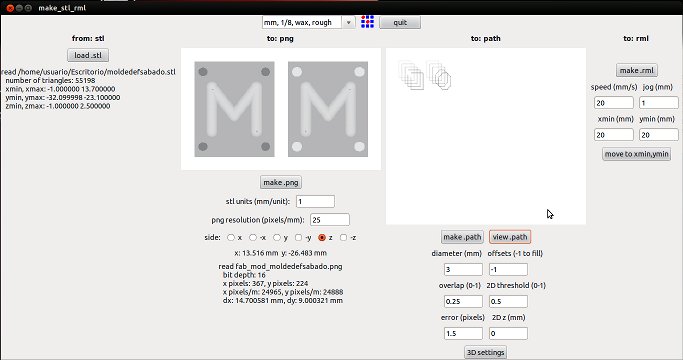
Task: Click the make .rml button
Action: (x=636, y=70)
